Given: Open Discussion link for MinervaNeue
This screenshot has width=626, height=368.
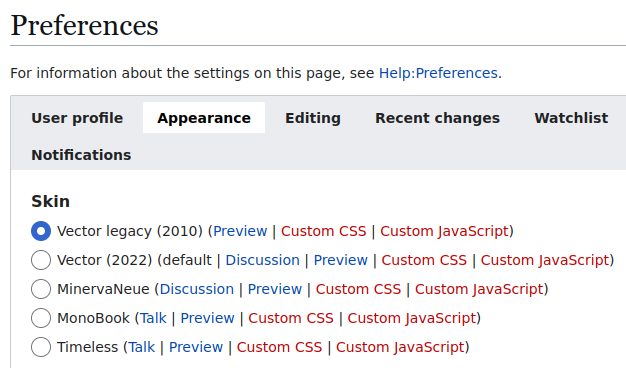Looking at the screenshot, I should pyautogui.click(x=197, y=289).
